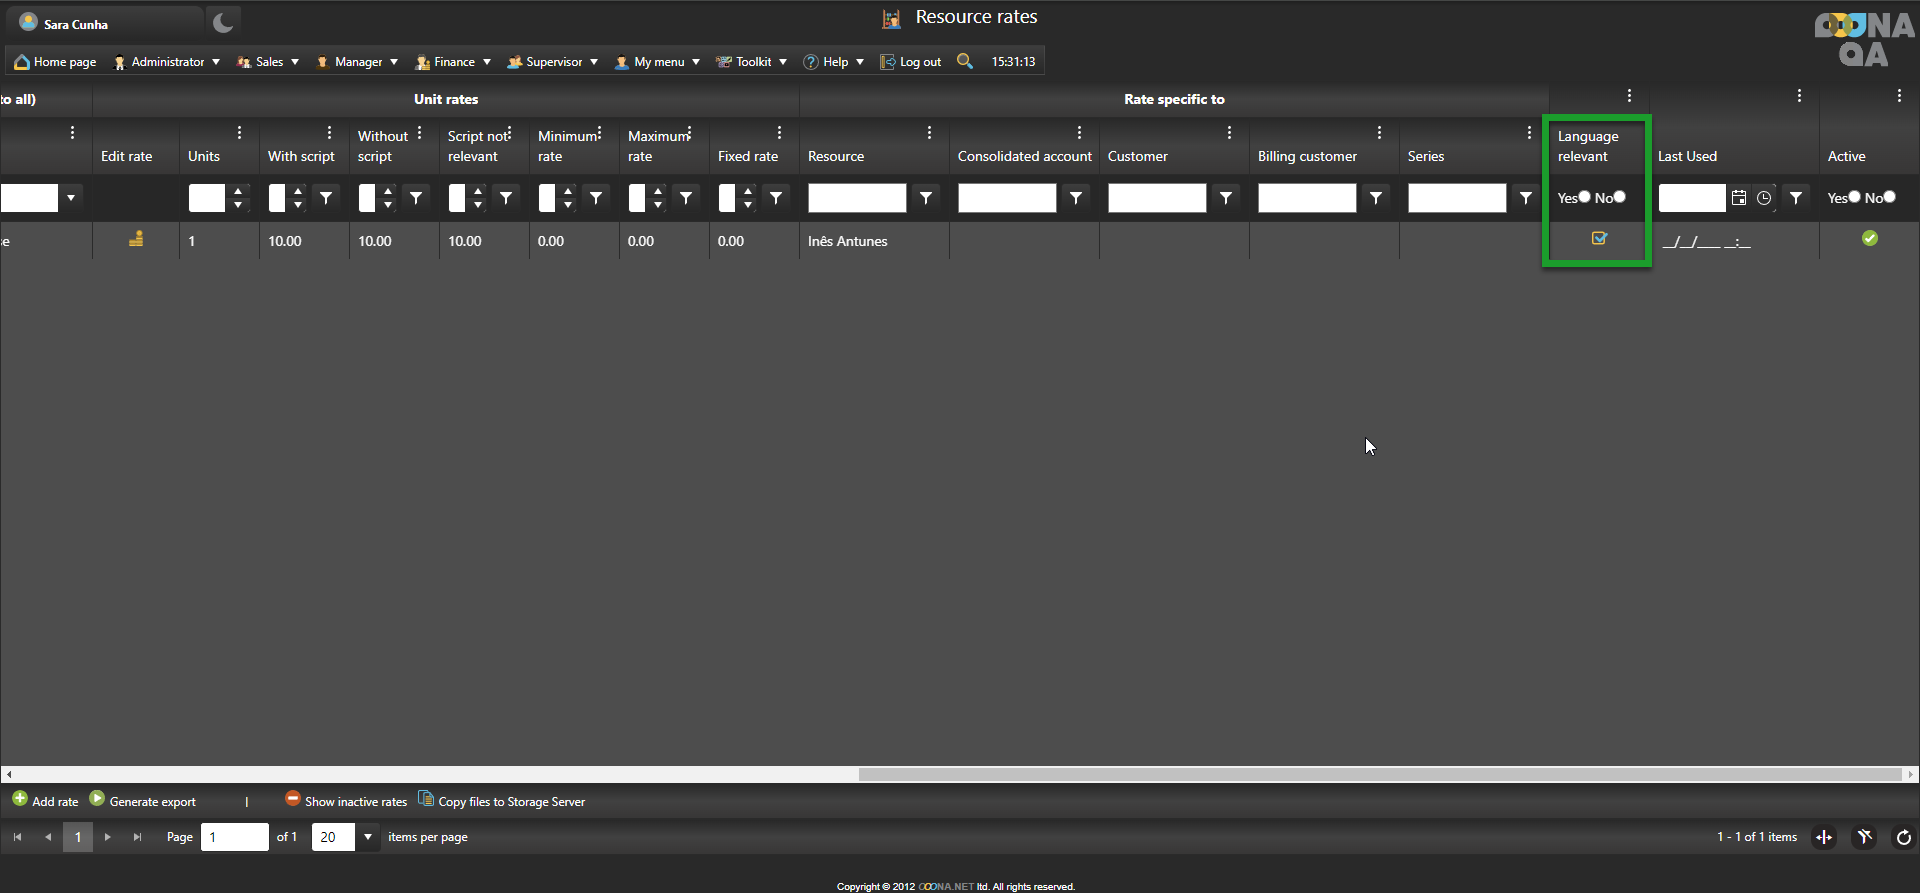Viewport: 1920px width, 893px height.
Task: Click filter icon for Resource column
Action: click(x=926, y=198)
